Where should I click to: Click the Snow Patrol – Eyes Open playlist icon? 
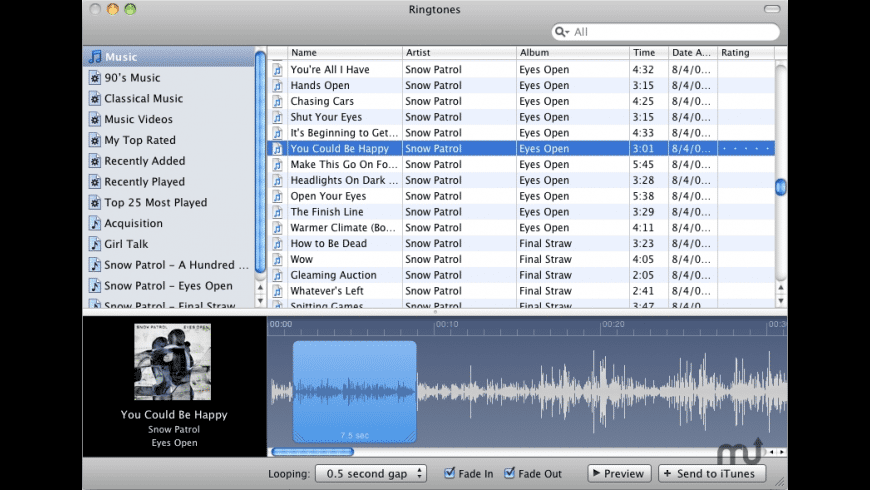95,286
